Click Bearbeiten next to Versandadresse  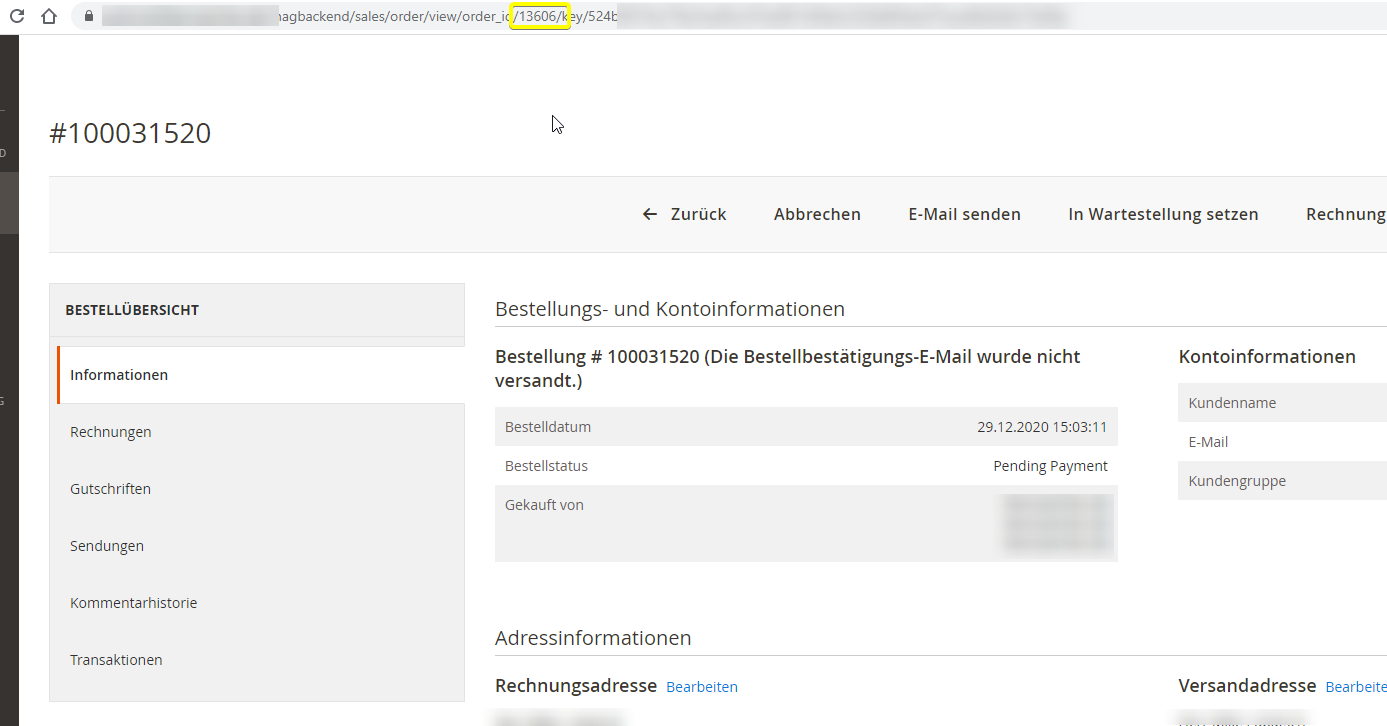1355,687
